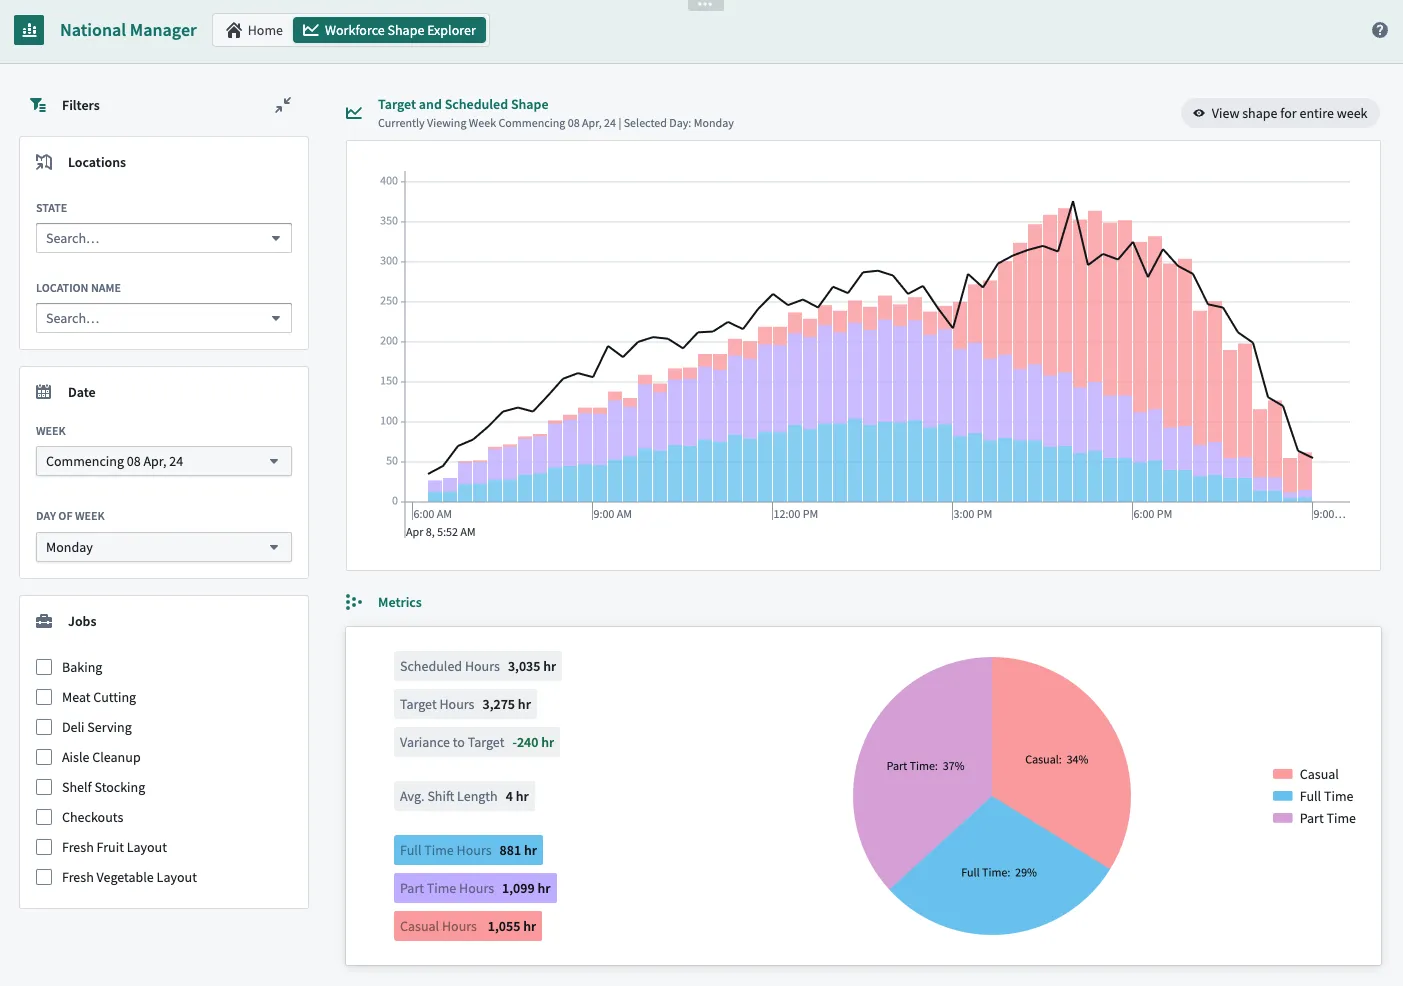Click the Part Time legend color swatch
The width and height of the screenshot is (1403, 986).
coord(1283,818)
